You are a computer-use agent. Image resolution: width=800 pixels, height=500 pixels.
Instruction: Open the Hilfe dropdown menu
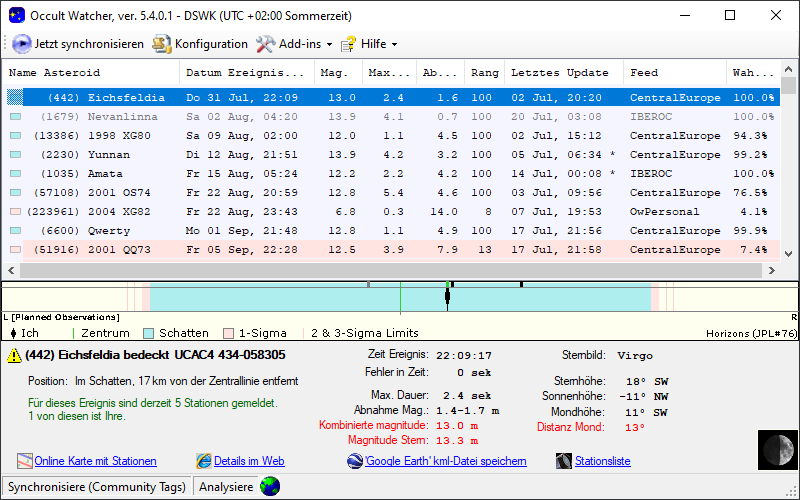point(370,44)
